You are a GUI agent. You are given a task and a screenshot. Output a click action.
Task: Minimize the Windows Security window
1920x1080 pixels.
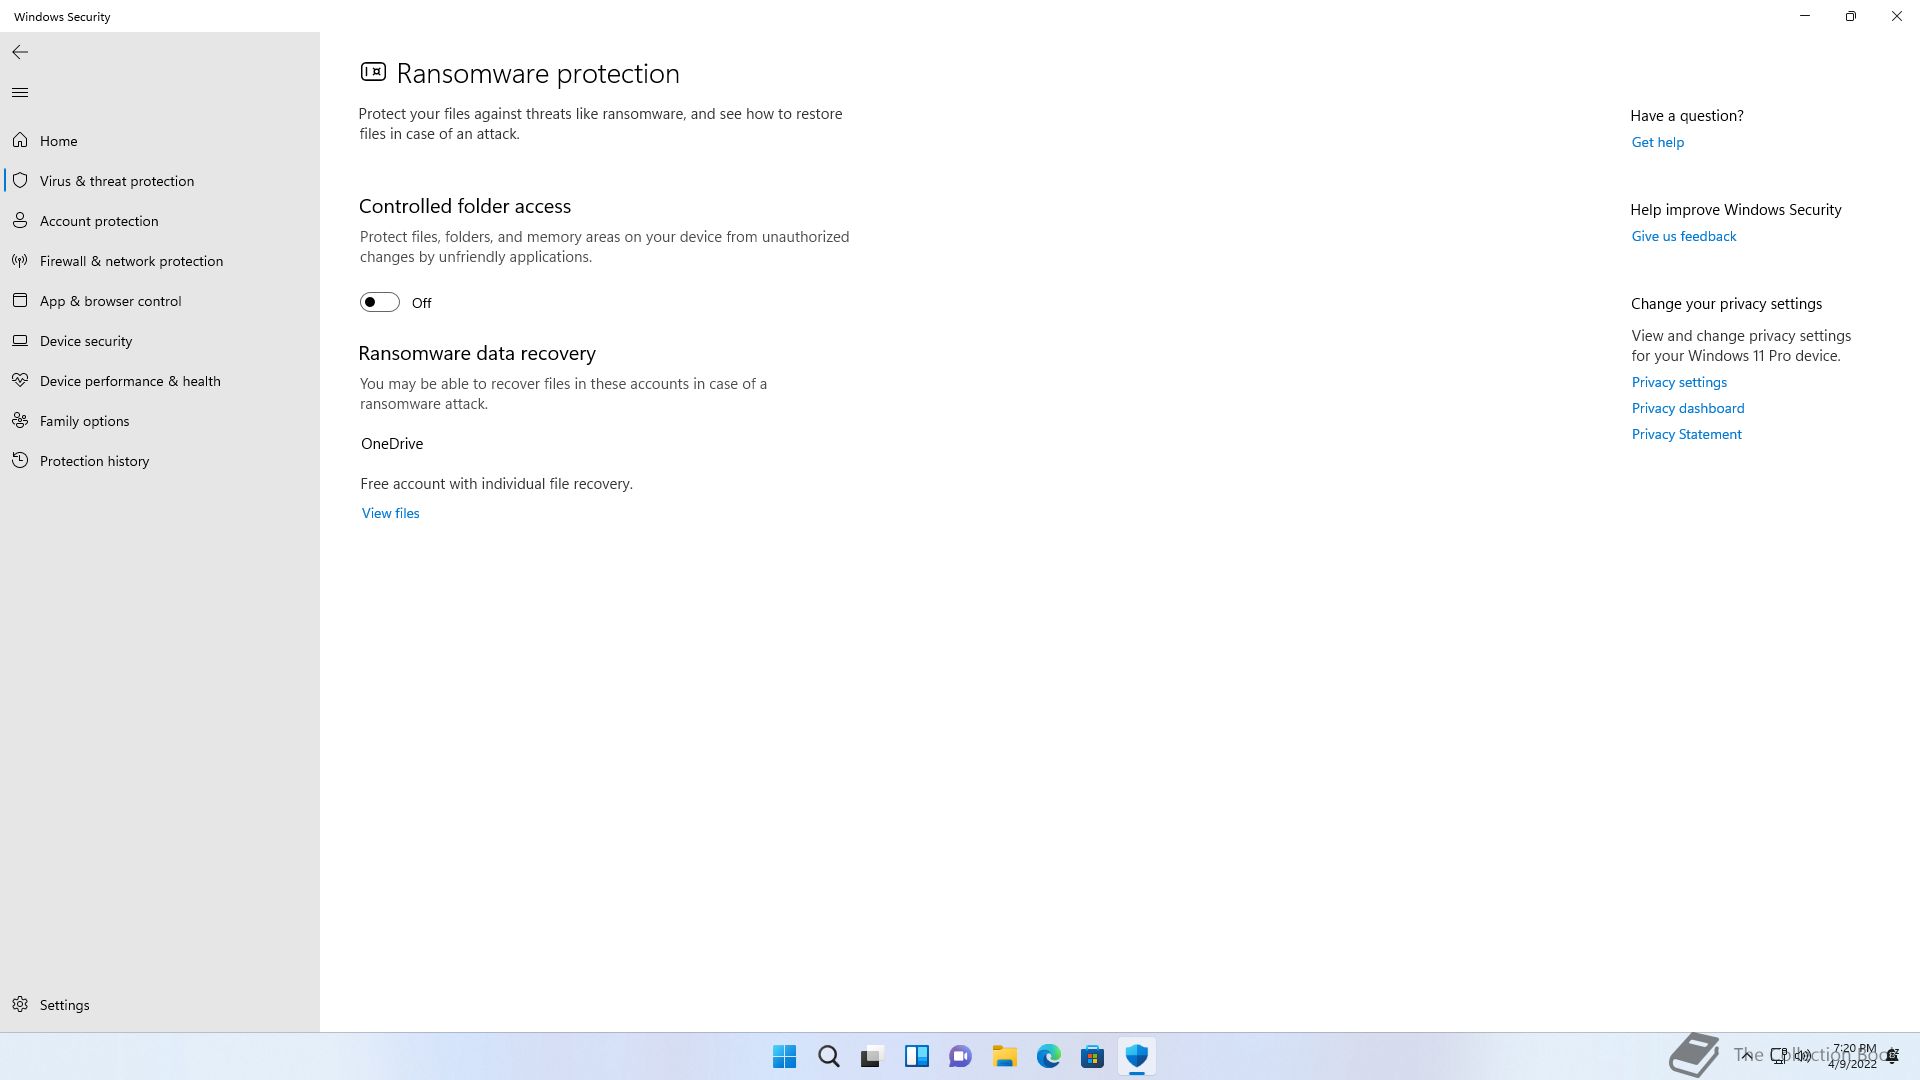[x=1805, y=16]
